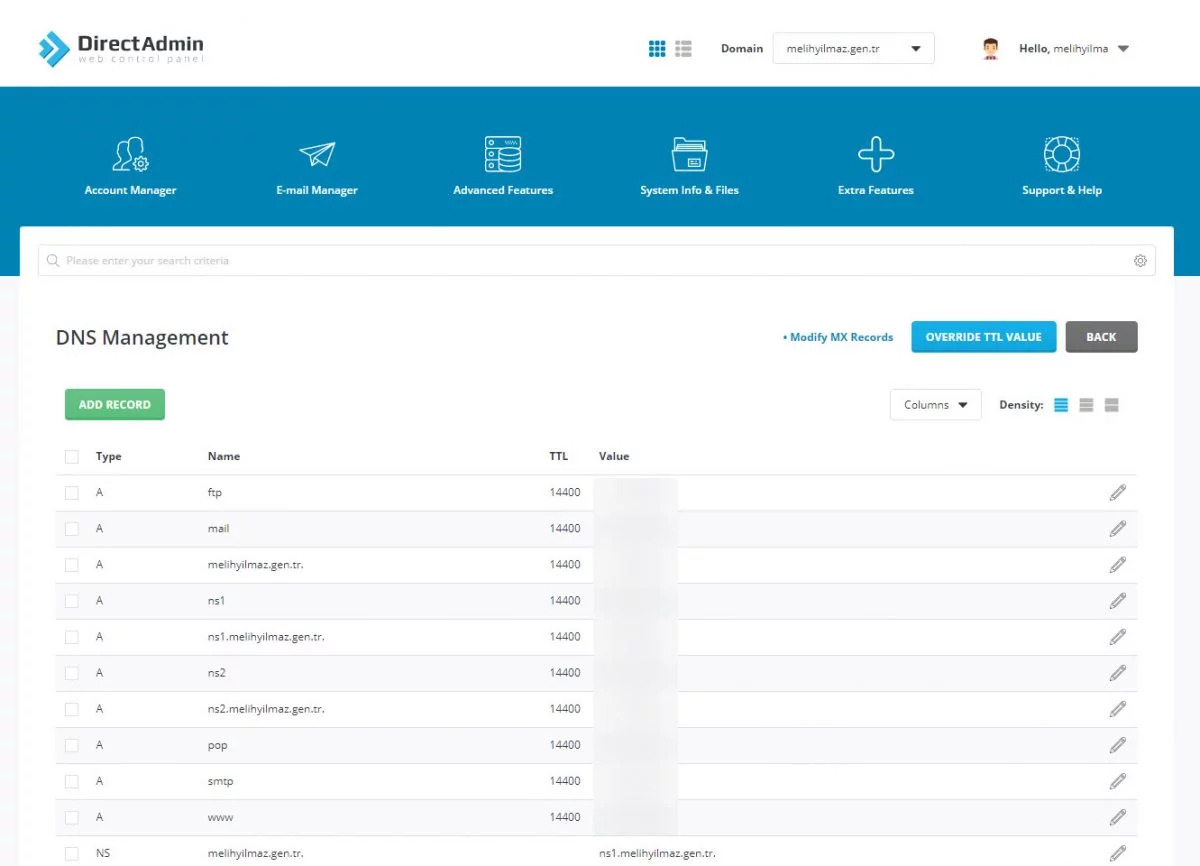Toggle the select-all records checkbox
Screen dimensions: 1200x866
pyautogui.click(x=71, y=457)
